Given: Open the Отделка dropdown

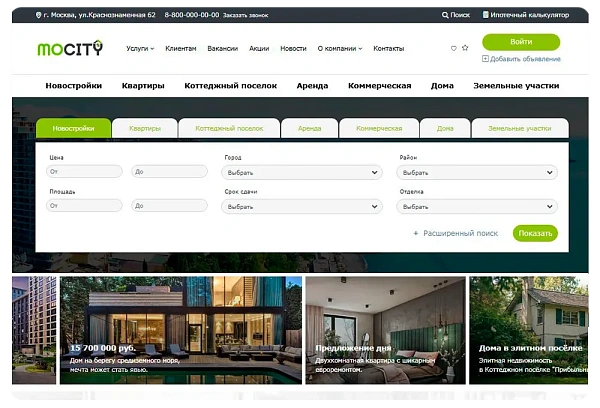Looking at the screenshot, I should click(x=477, y=206).
